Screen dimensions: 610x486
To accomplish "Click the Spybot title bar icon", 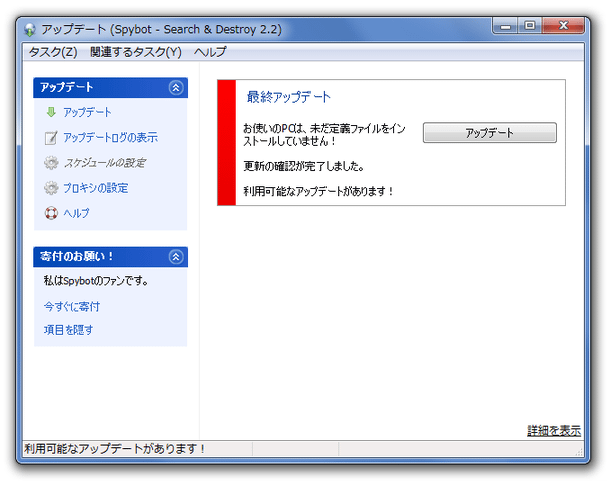I will 30,30.
